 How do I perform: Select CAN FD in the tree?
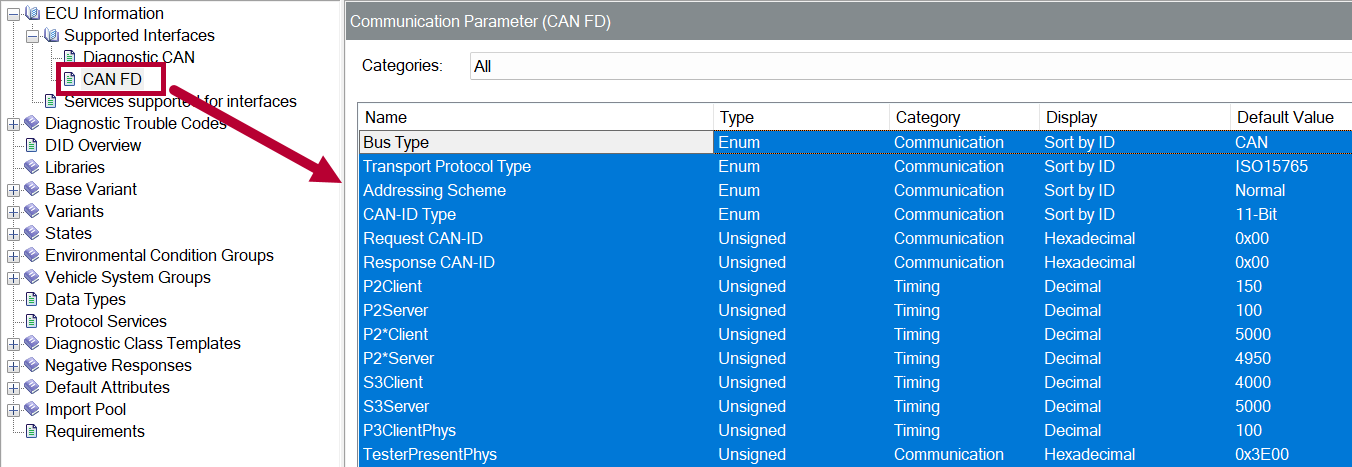112,79
